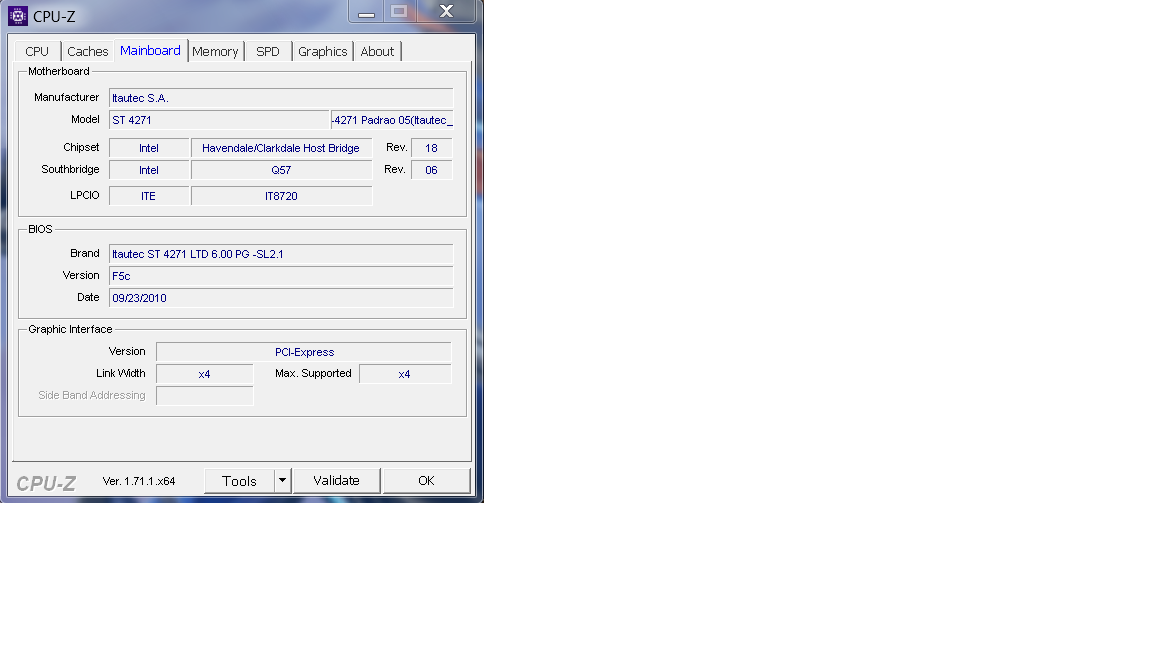
Task: Switch to the Graphics tab
Action: tap(323, 51)
